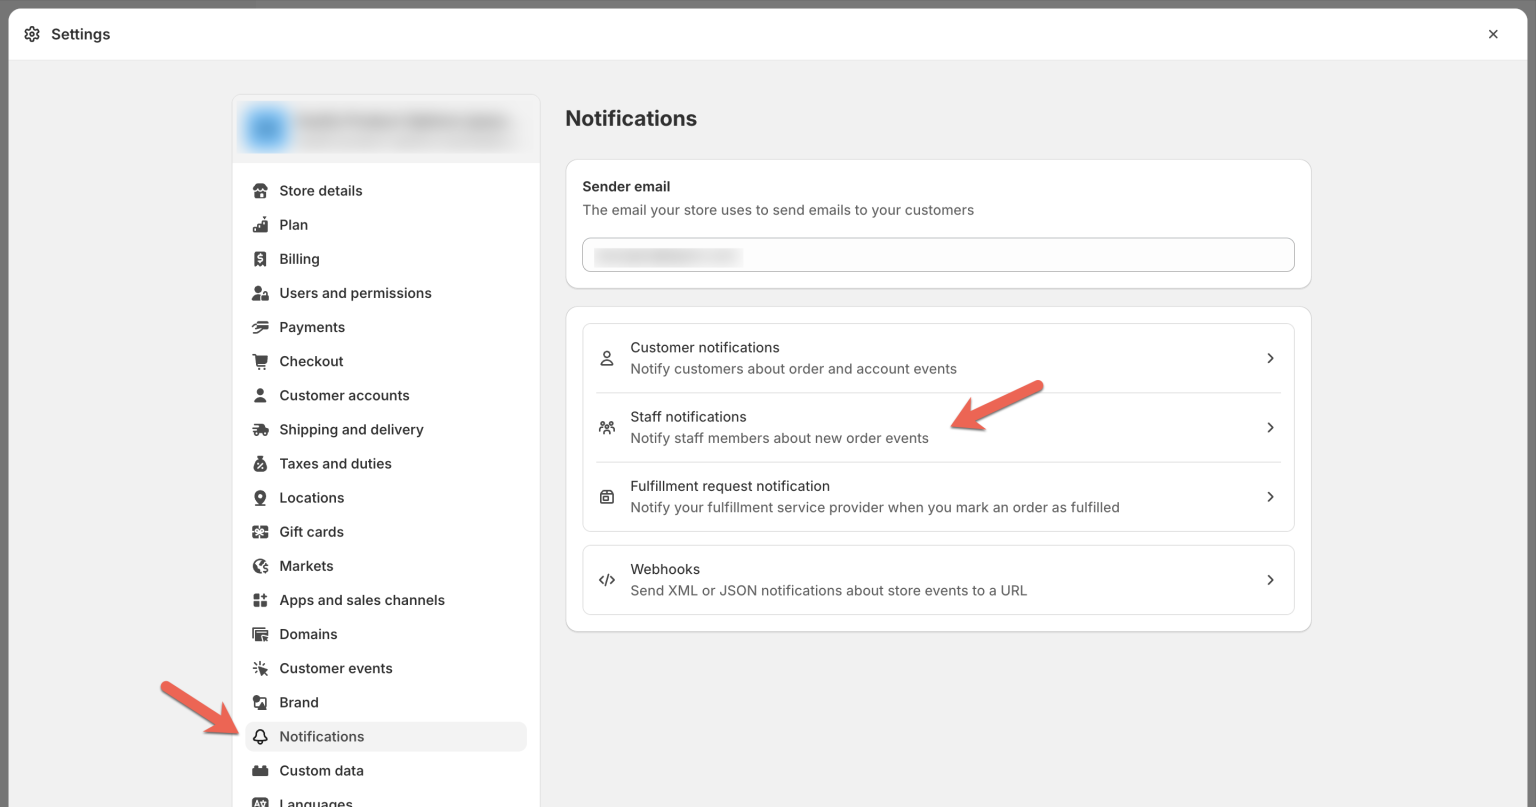1536x807 pixels.
Task: Click the Shipping and delivery truck icon
Action: point(260,429)
